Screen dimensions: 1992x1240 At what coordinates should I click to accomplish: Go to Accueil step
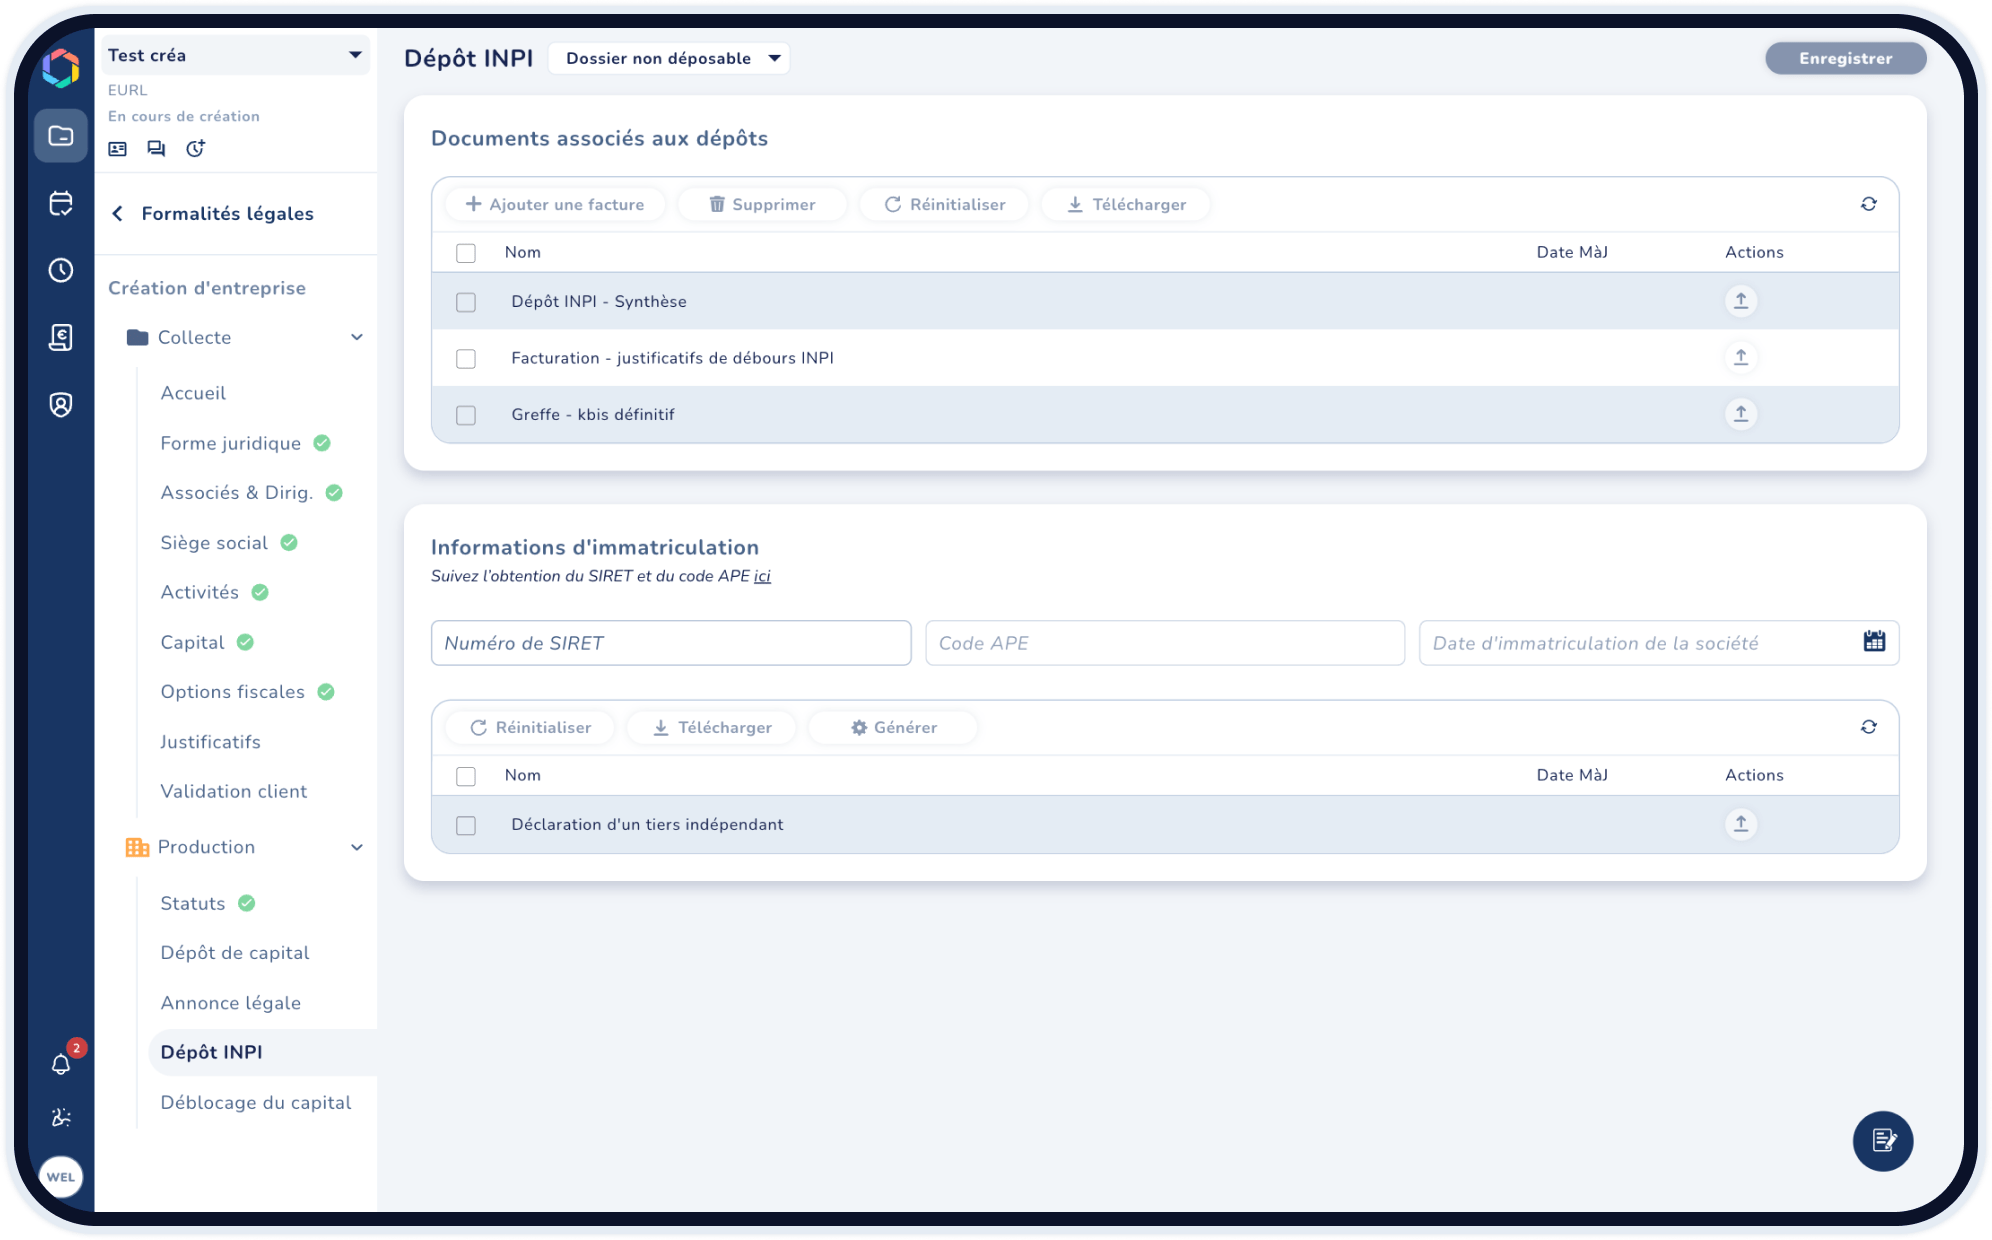[x=193, y=393]
